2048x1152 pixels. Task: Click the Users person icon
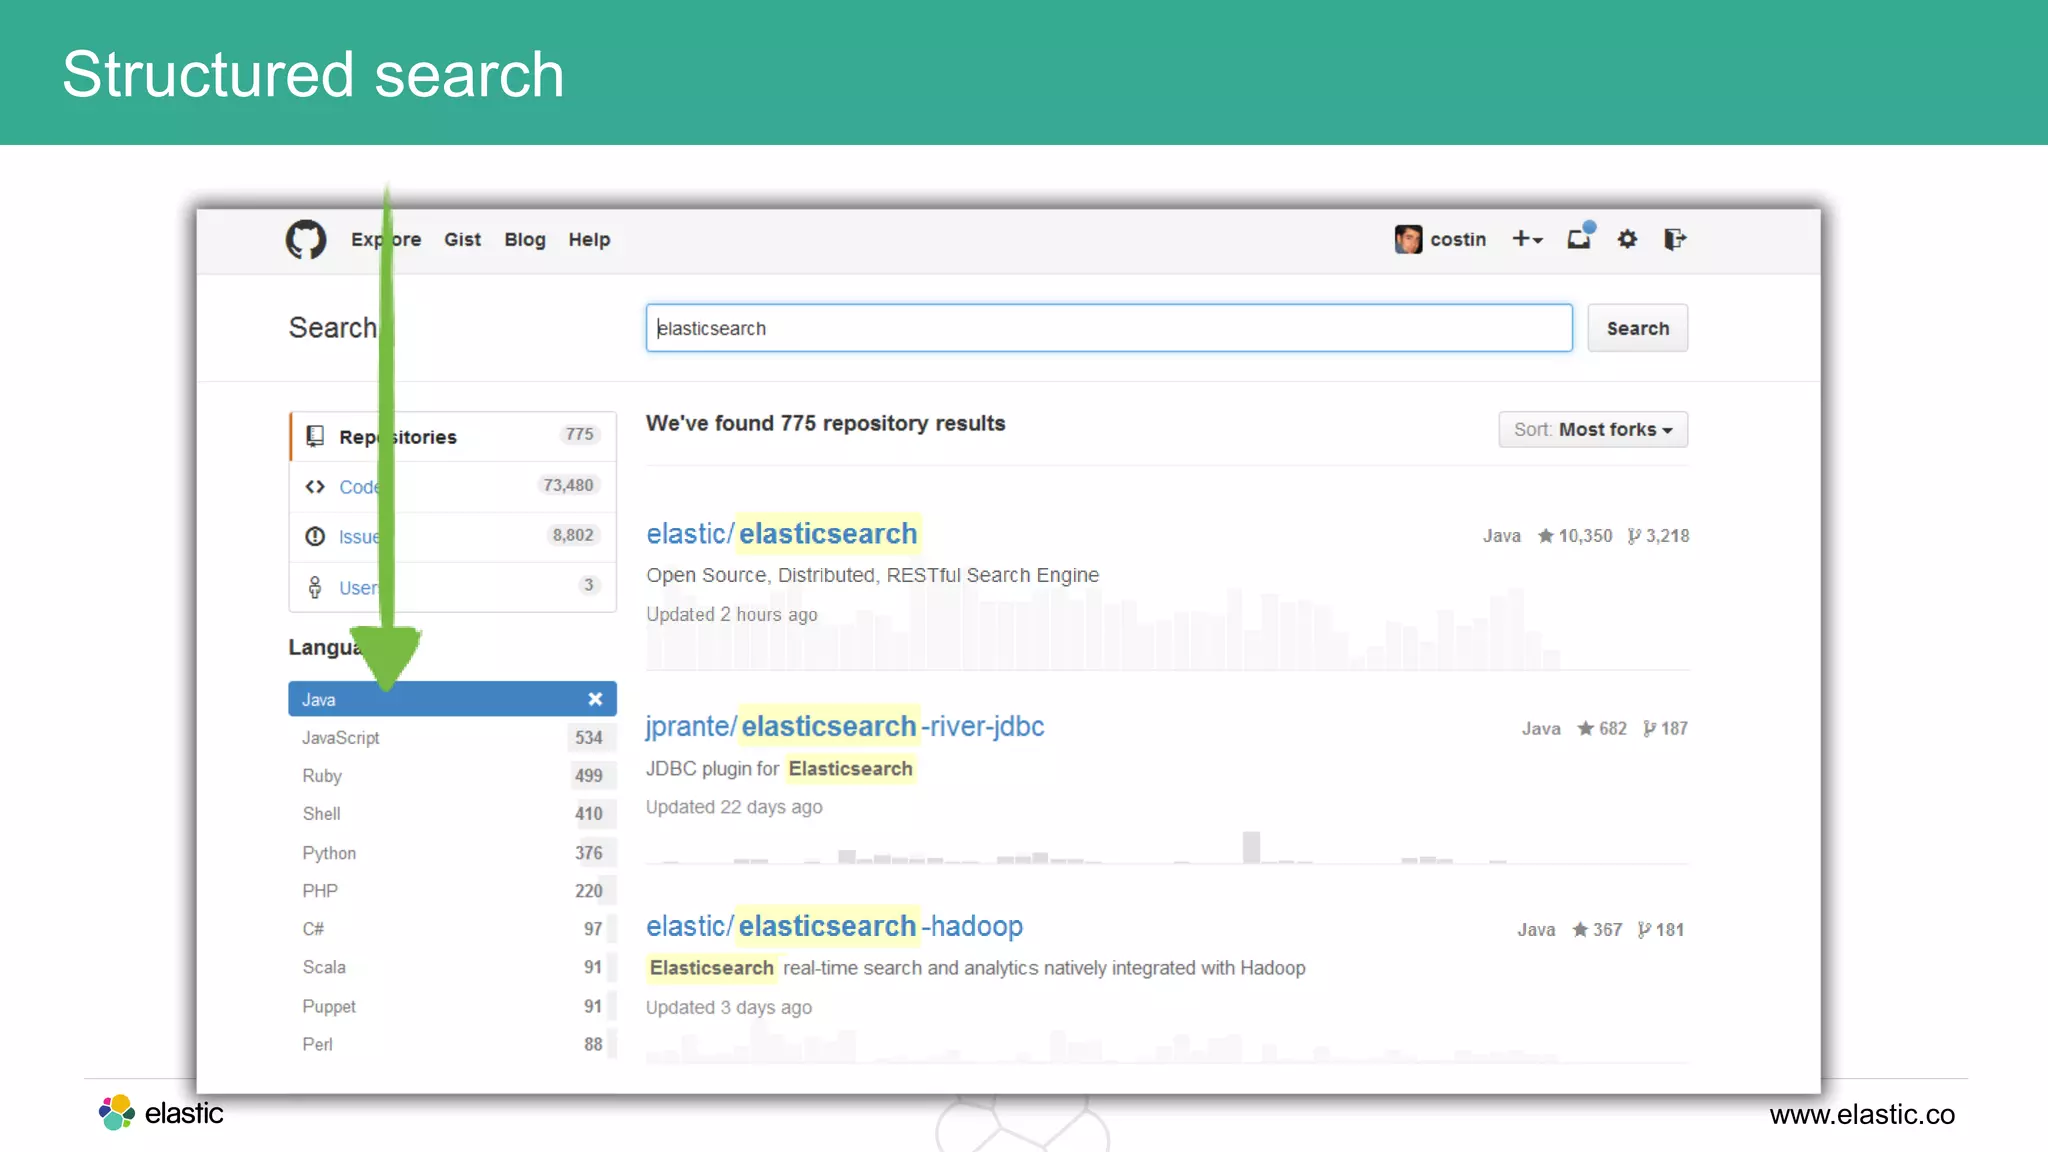315,587
